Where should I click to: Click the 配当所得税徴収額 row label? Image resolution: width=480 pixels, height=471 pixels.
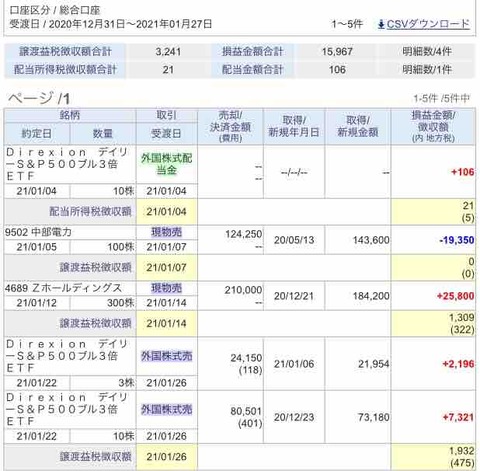click(90, 211)
